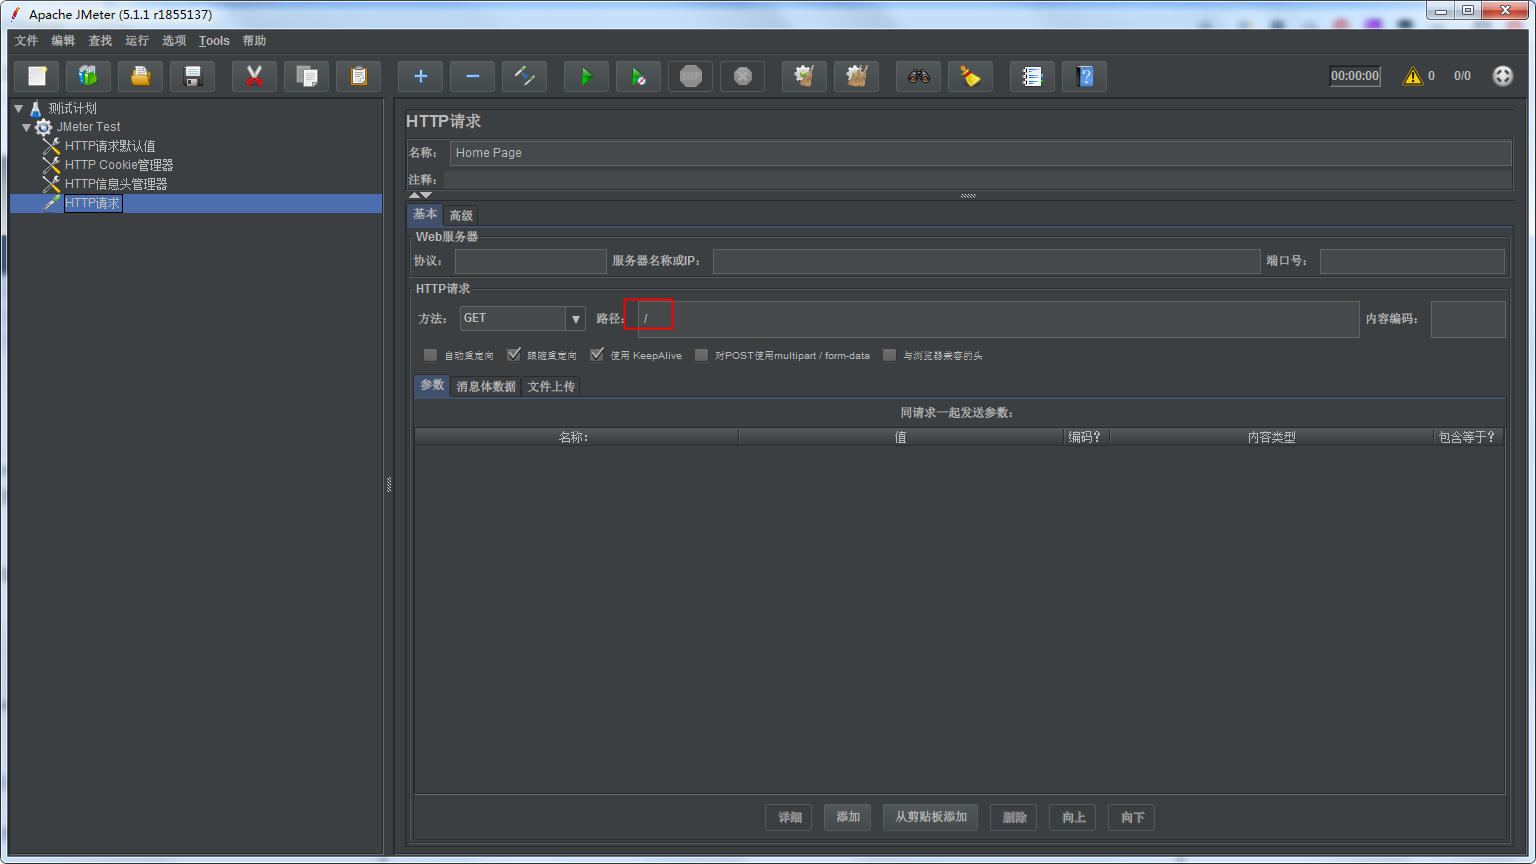Click the 添加 button
Image resolution: width=1536 pixels, height=864 pixels.
(848, 817)
